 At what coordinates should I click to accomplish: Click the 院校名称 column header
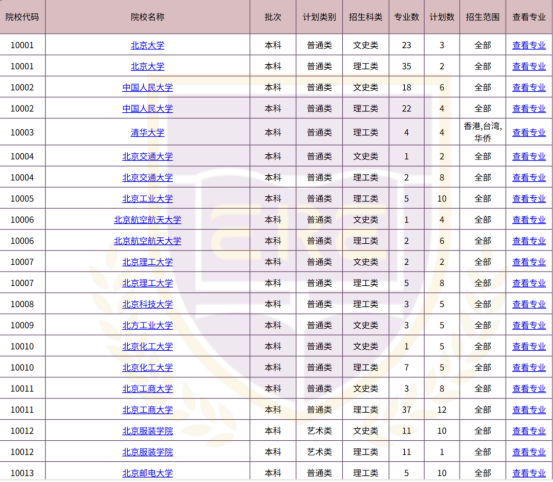(x=147, y=17)
